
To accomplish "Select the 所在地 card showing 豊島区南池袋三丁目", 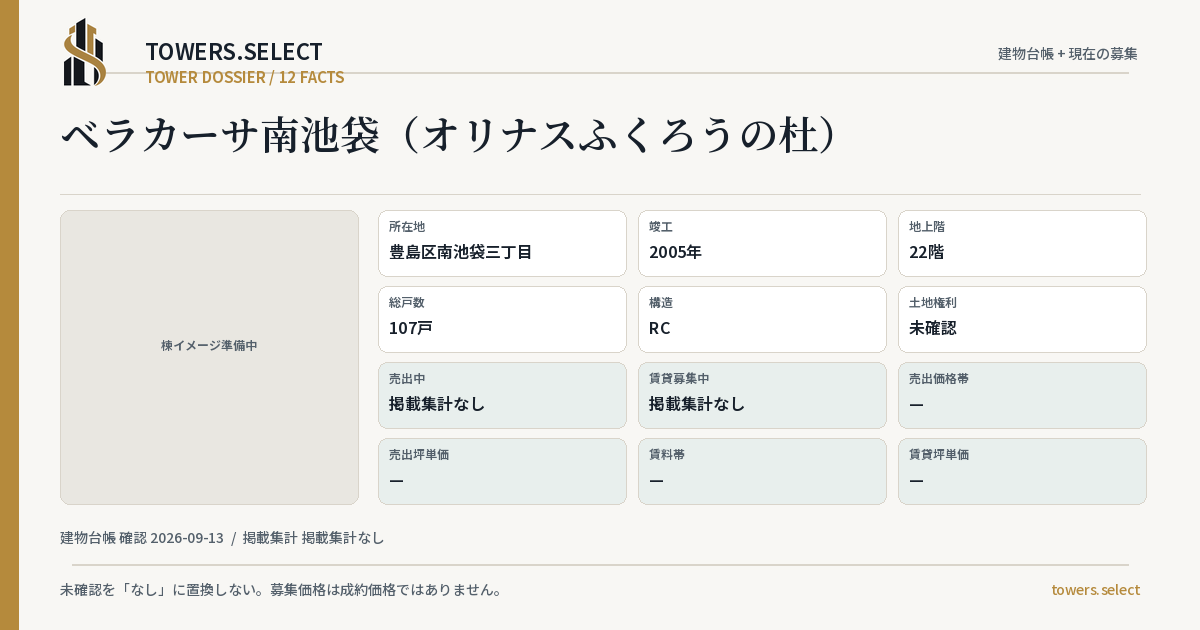I will click(x=502, y=243).
